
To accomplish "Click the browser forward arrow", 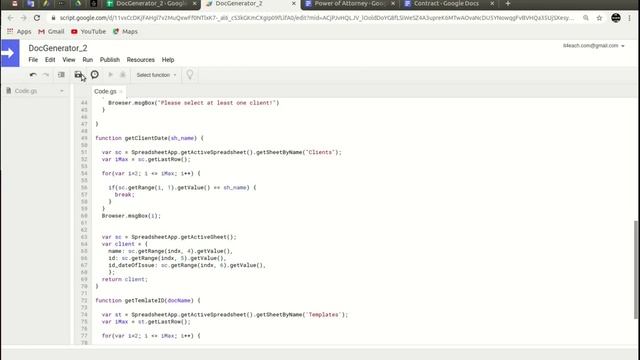I will click(23, 18).
